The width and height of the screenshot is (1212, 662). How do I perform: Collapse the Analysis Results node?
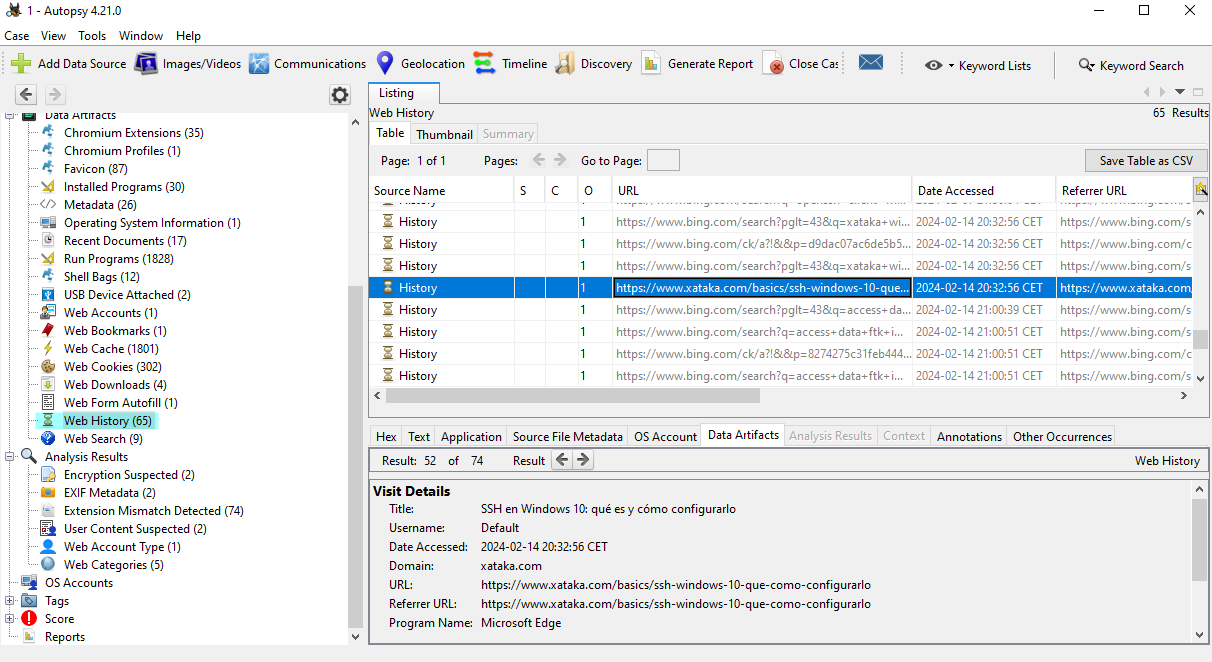click(x=10, y=457)
